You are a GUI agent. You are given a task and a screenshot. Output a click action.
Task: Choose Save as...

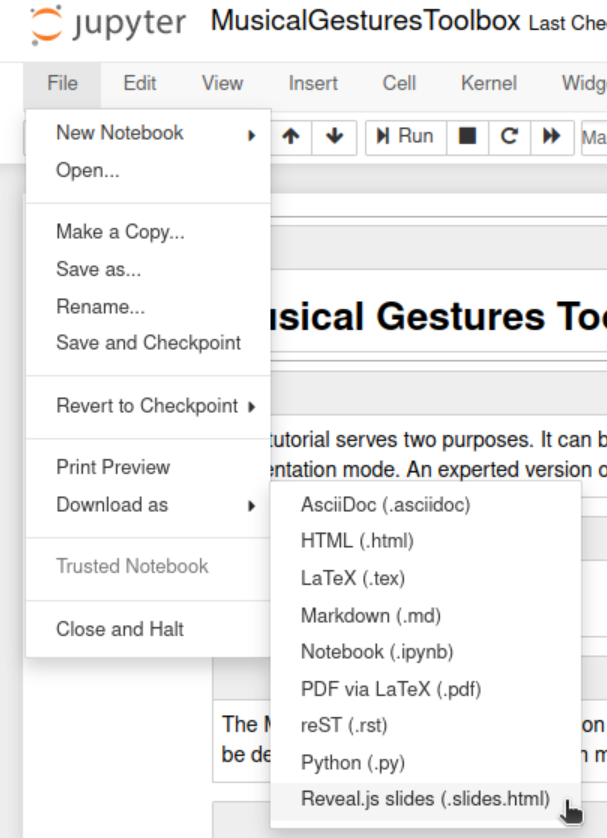pyautogui.click(x=149, y=269)
